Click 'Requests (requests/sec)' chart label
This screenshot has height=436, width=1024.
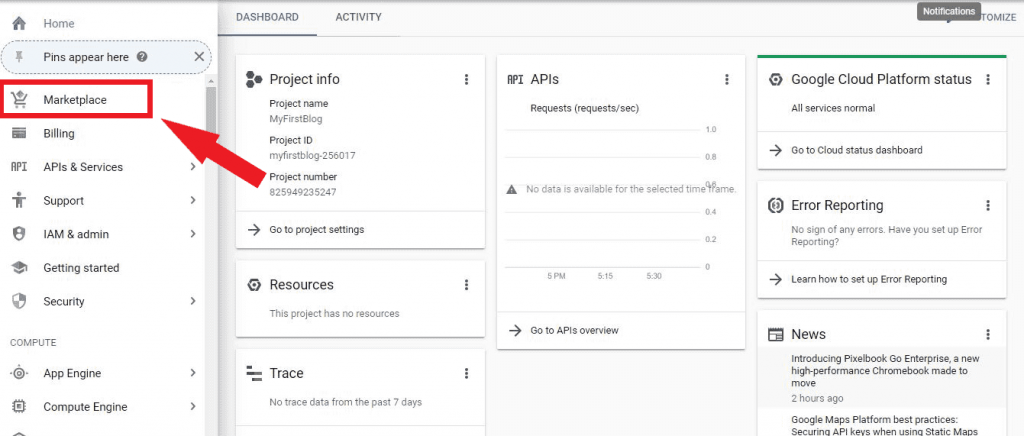[x=584, y=108]
